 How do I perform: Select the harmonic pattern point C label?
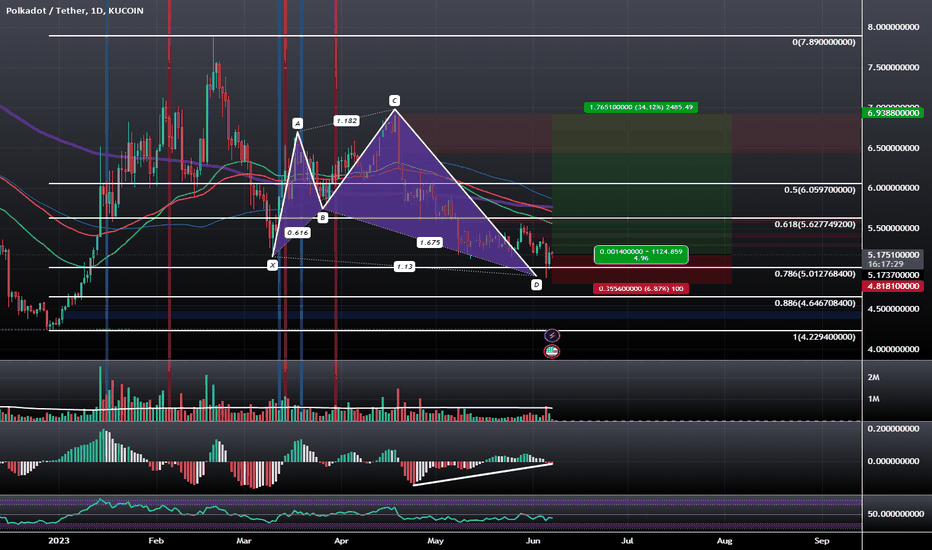(x=394, y=100)
